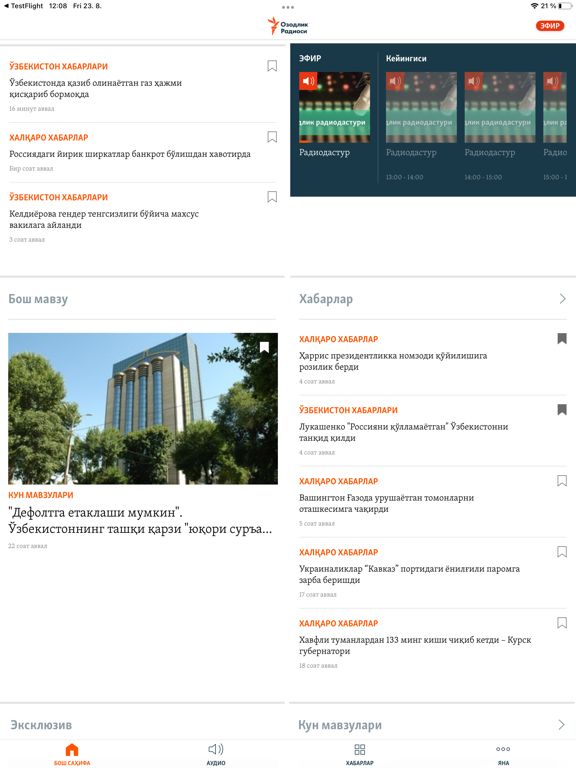Open Лукашенко Ўзбекистонни танқид қилди article
Viewport: 576px width, 768px height.
(x=404, y=432)
